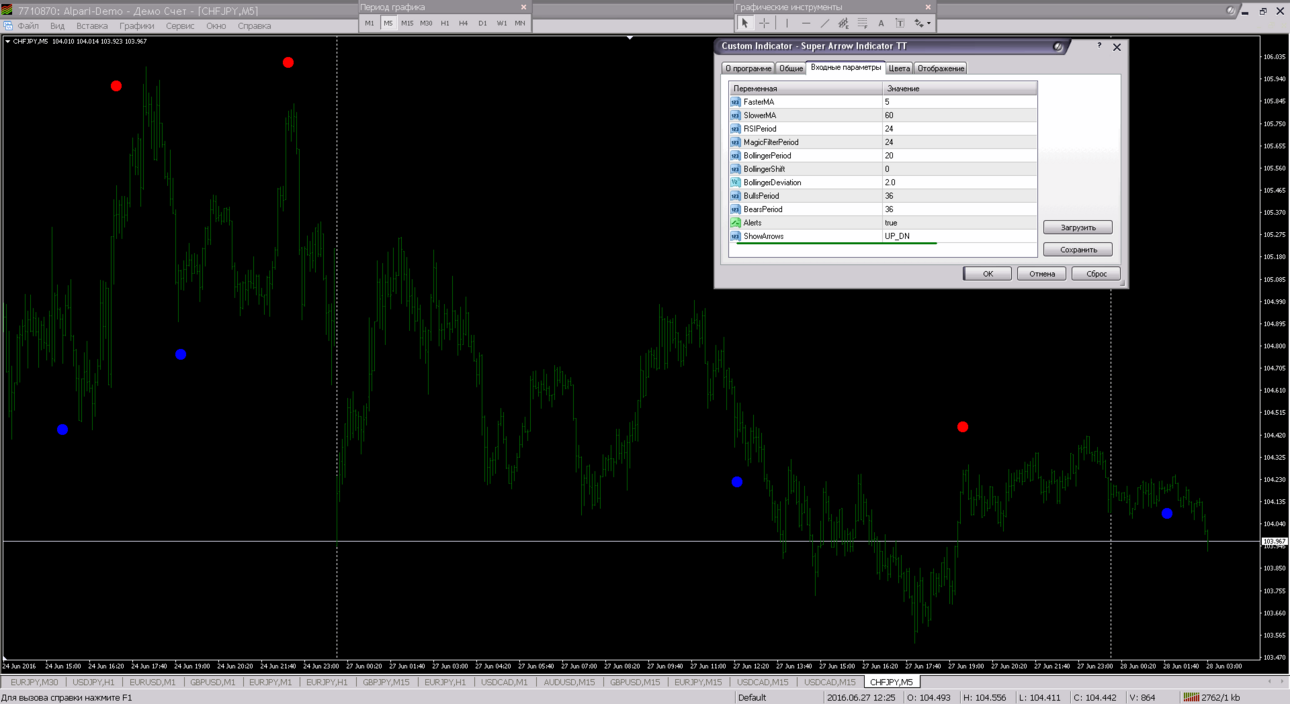Open the USDJPY,H1 chart tab

[93, 682]
